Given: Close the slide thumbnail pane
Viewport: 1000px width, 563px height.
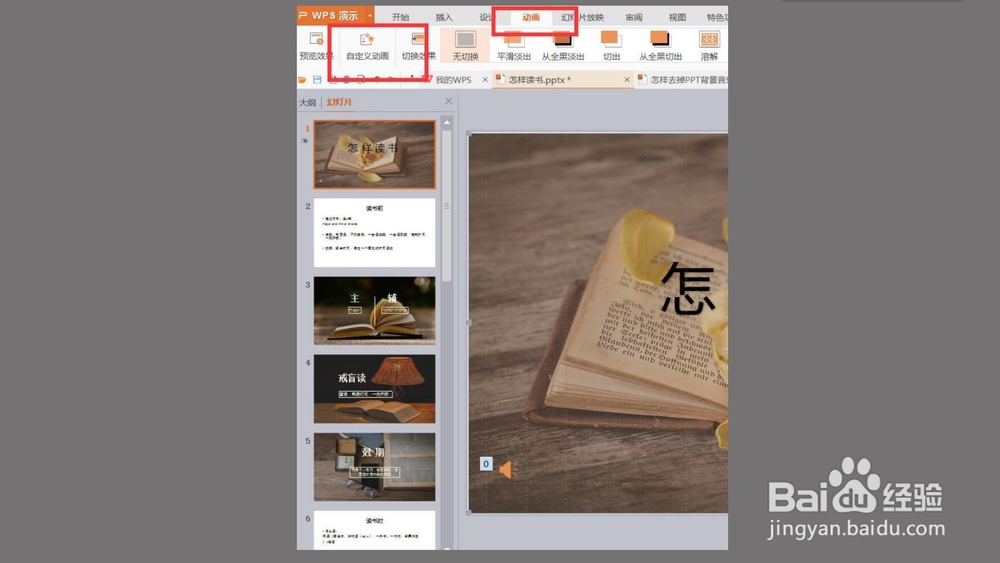Looking at the screenshot, I should click(x=448, y=101).
